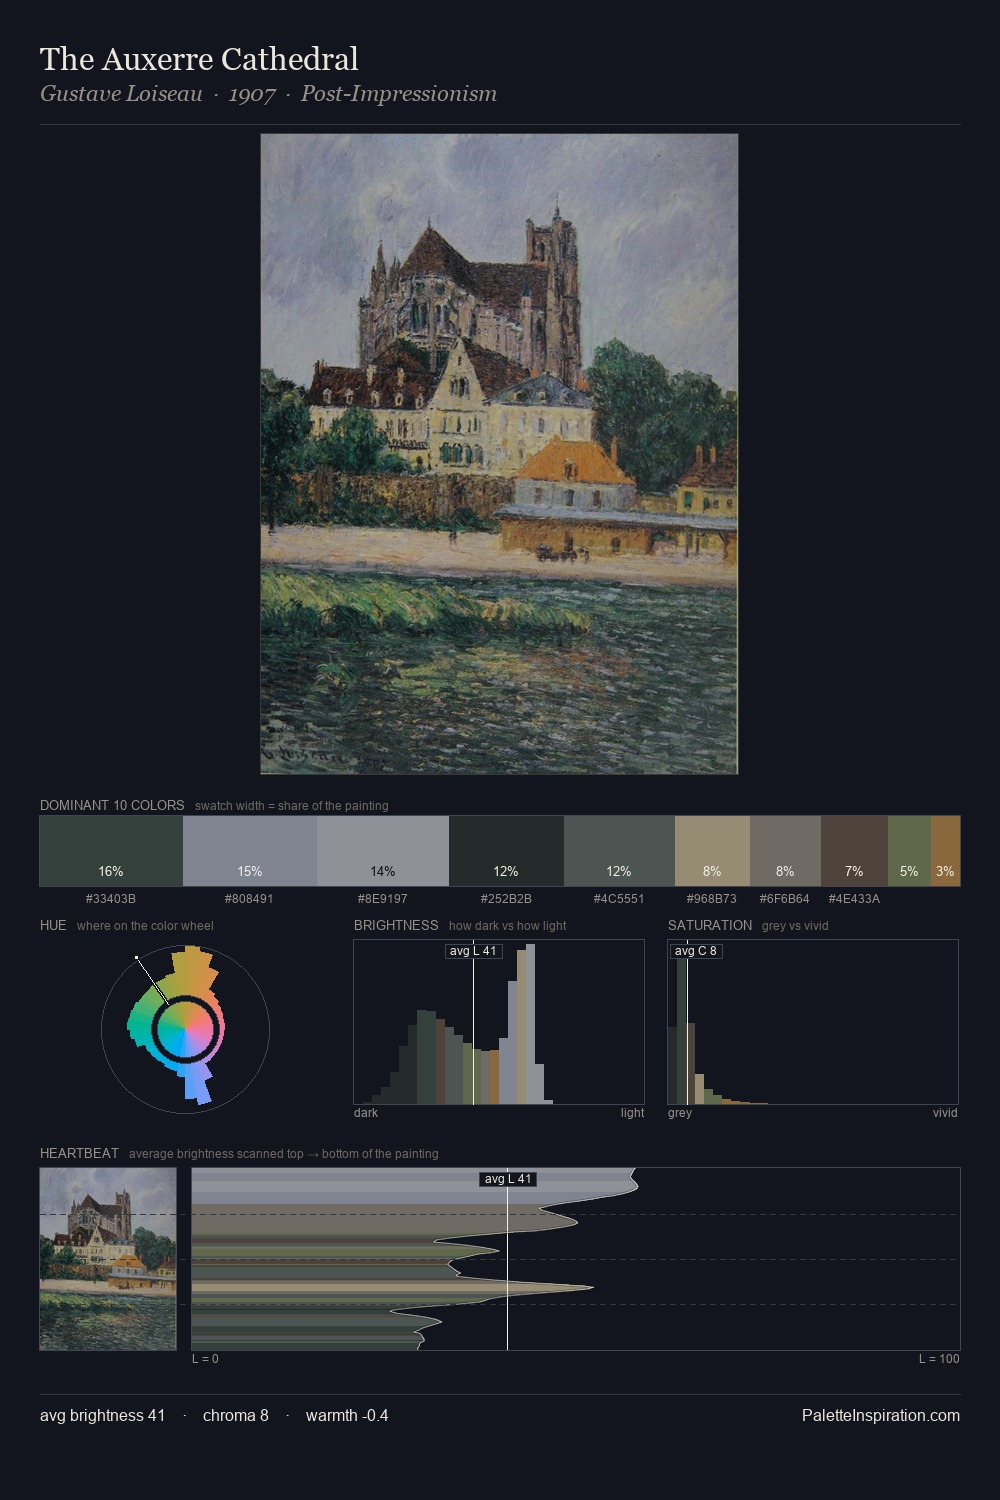Click the 'BRIGHTNESS' section heading

tap(396, 925)
